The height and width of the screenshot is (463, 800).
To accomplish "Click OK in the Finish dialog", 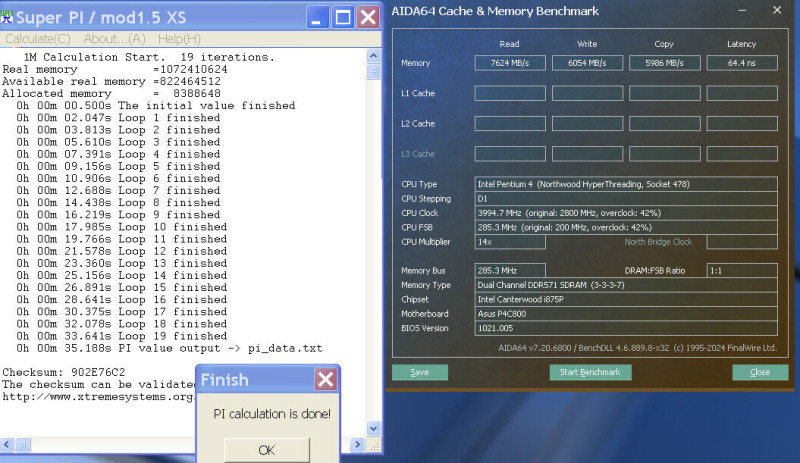I will [x=266, y=450].
